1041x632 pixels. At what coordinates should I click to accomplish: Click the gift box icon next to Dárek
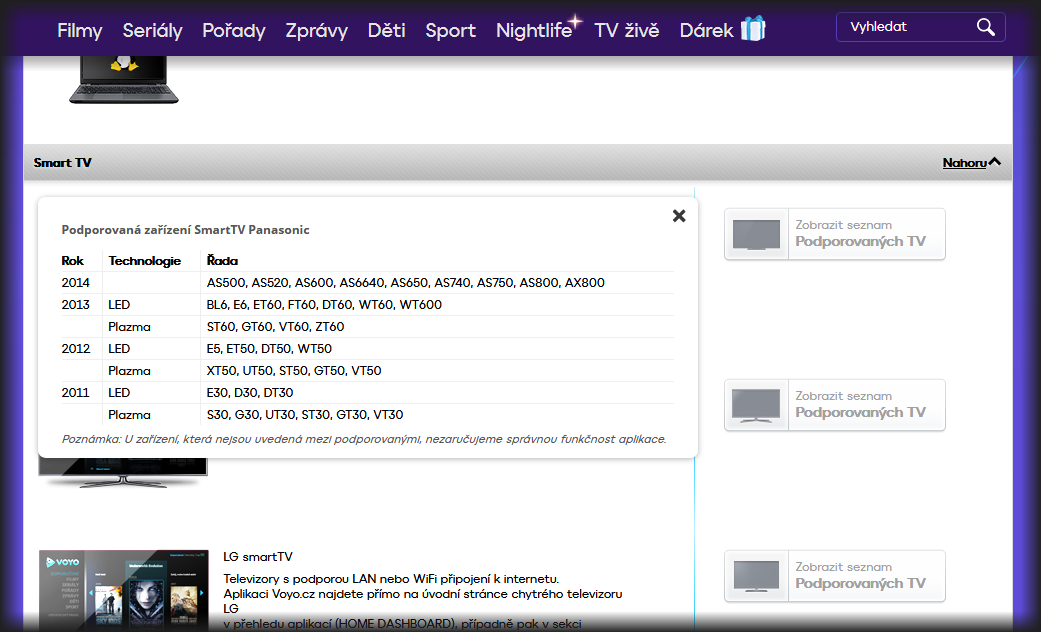tap(753, 29)
